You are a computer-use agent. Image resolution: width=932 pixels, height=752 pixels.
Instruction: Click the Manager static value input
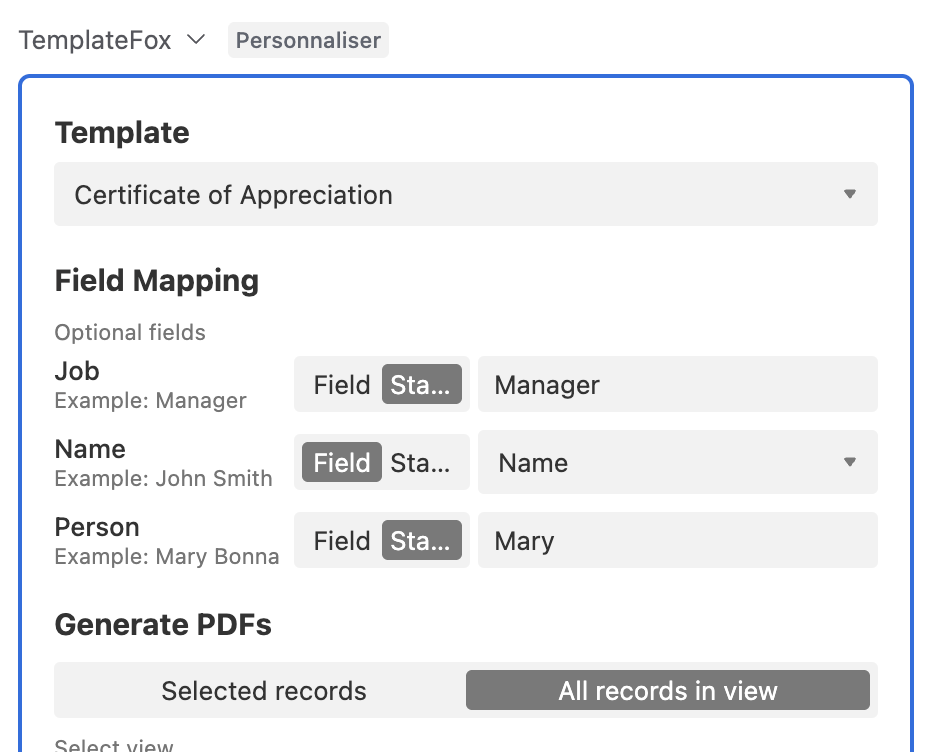[x=678, y=384]
